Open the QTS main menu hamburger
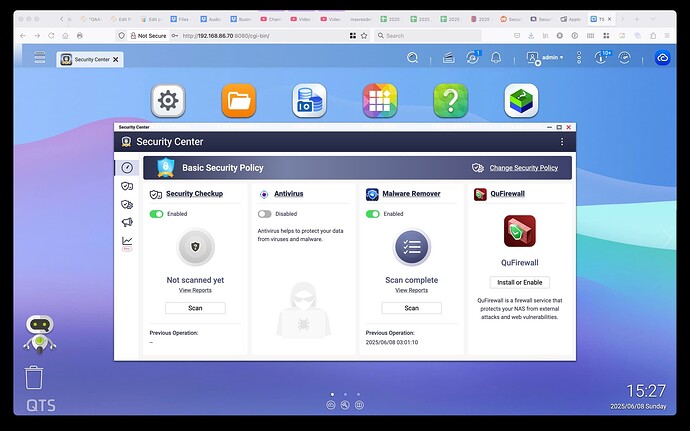Image resolution: width=690 pixels, height=431 pixels. [40, 58]
